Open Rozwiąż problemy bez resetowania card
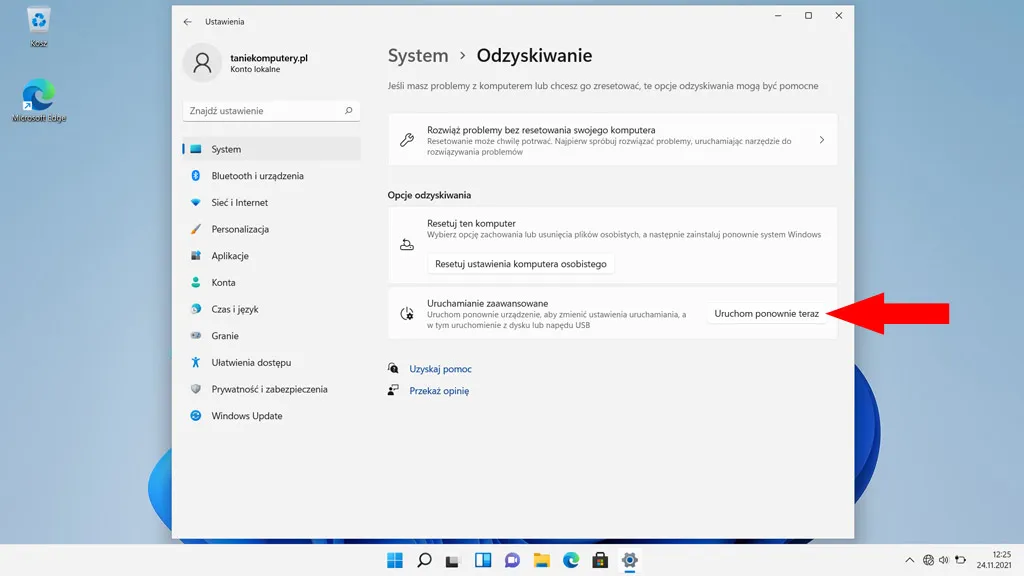The width and height of the screenshot is (1024, 576). [613, 140]
